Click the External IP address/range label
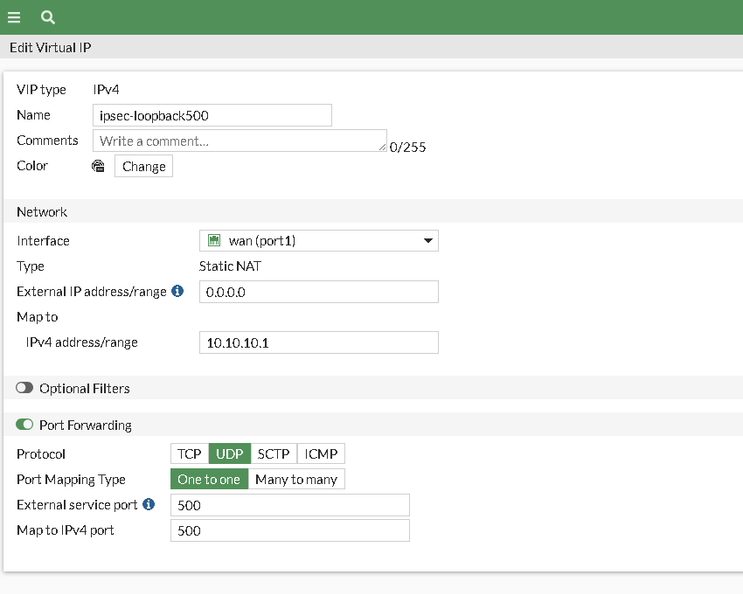This screenshot has width=743, height=594. tap(91, 291)
